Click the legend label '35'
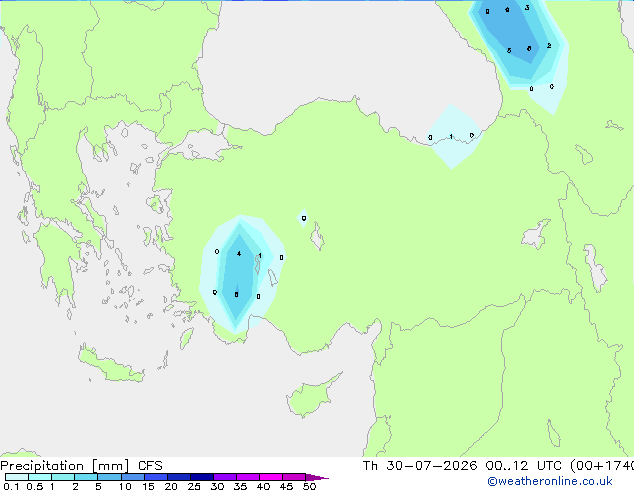Screen dimensions: 634x490 tap(240, 486)
